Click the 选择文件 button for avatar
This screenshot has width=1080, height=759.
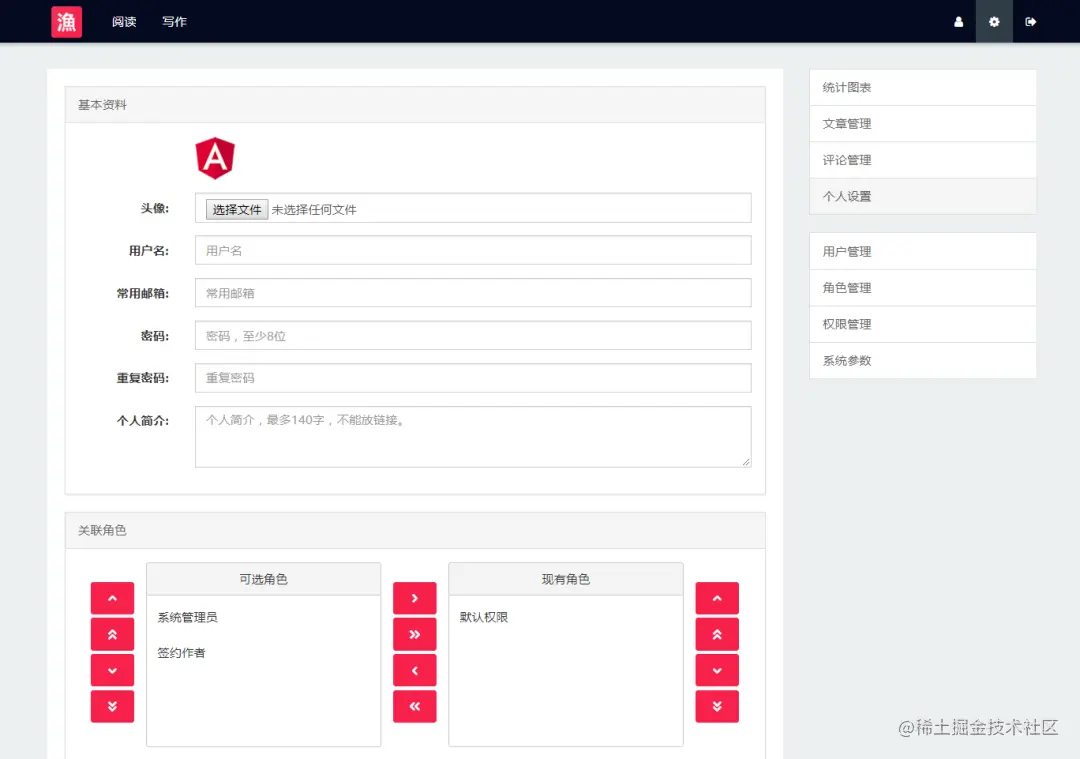237,209
